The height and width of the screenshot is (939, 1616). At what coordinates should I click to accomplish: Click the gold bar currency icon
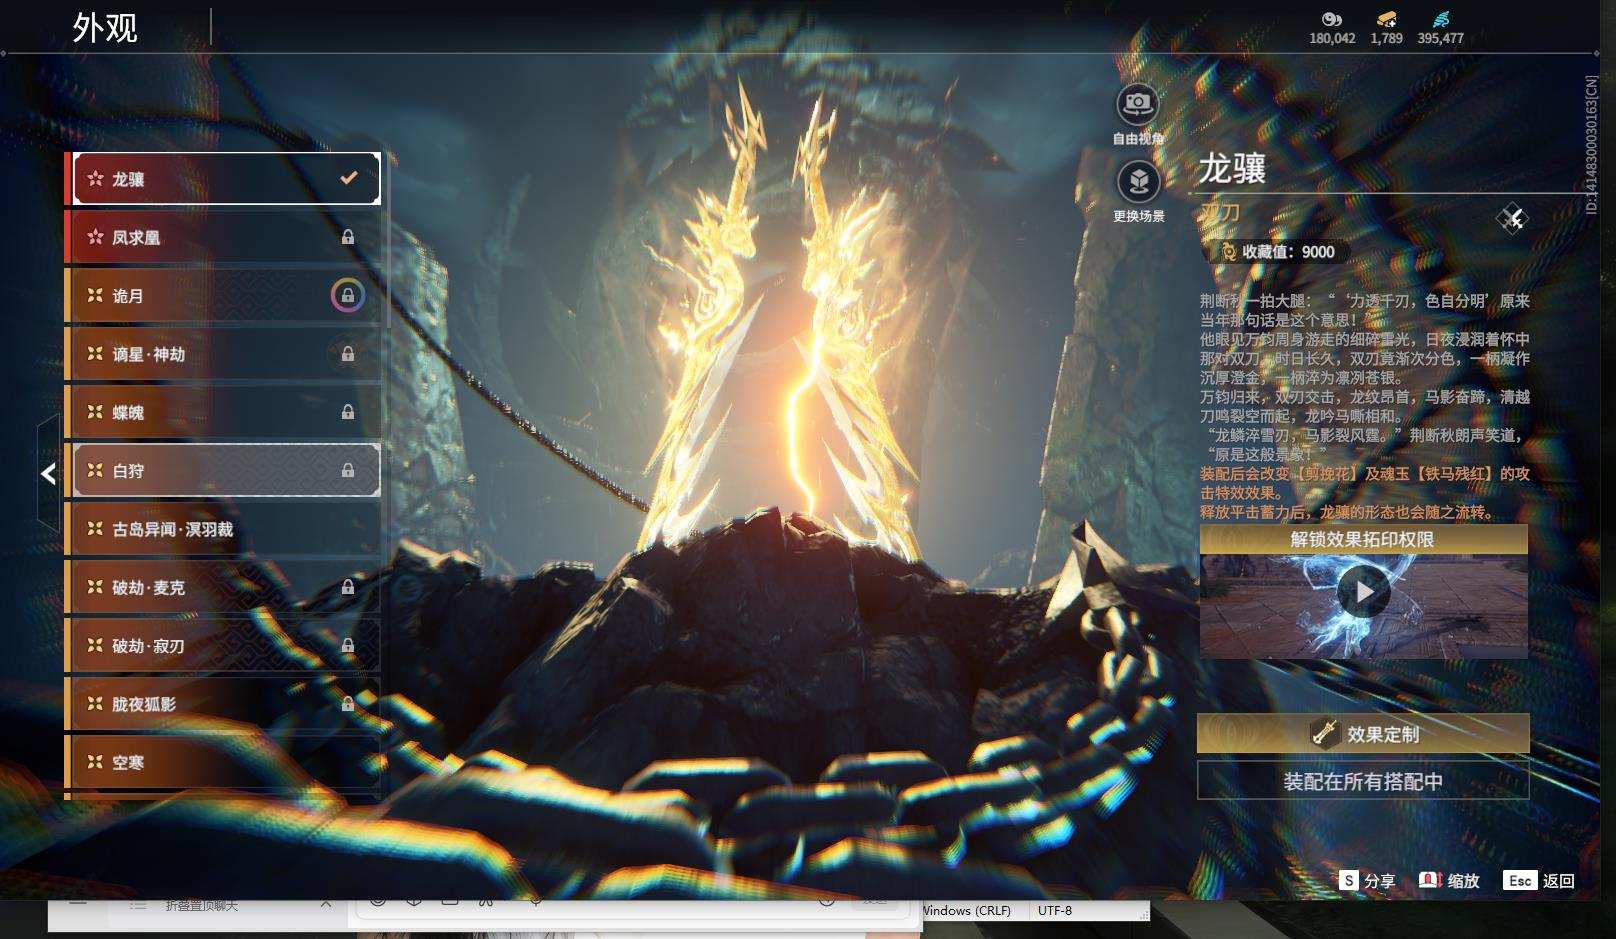(x=1387, y=19)
